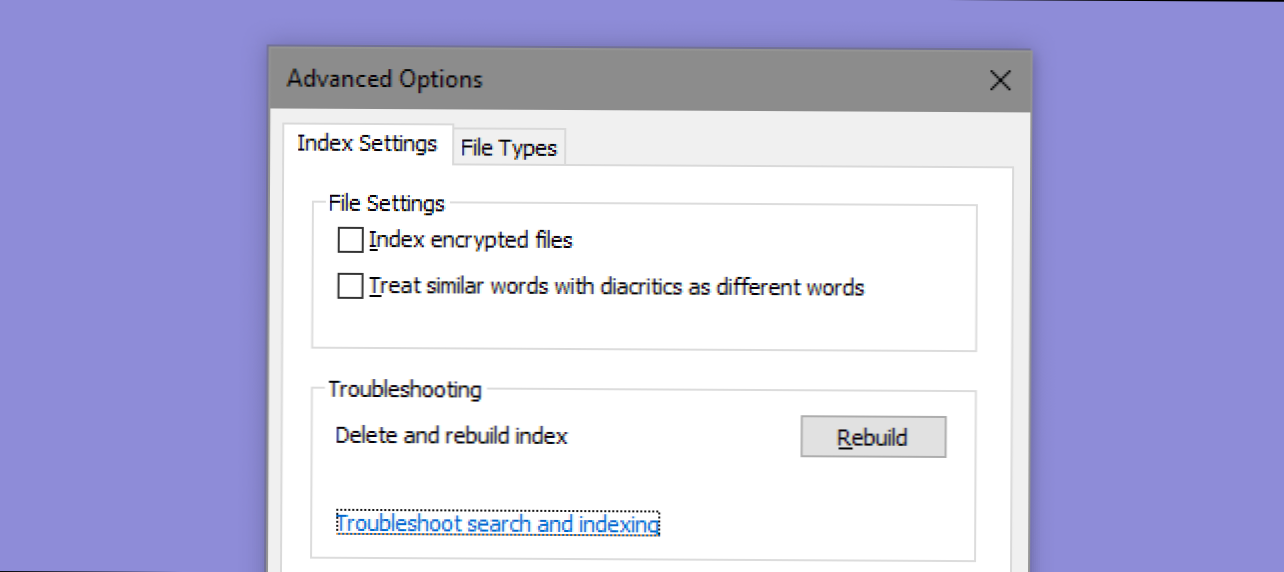The height and width of the screenshot is (572, 1284).
Task: Click the purple desktop above the dialog
Action: (642, 22)
